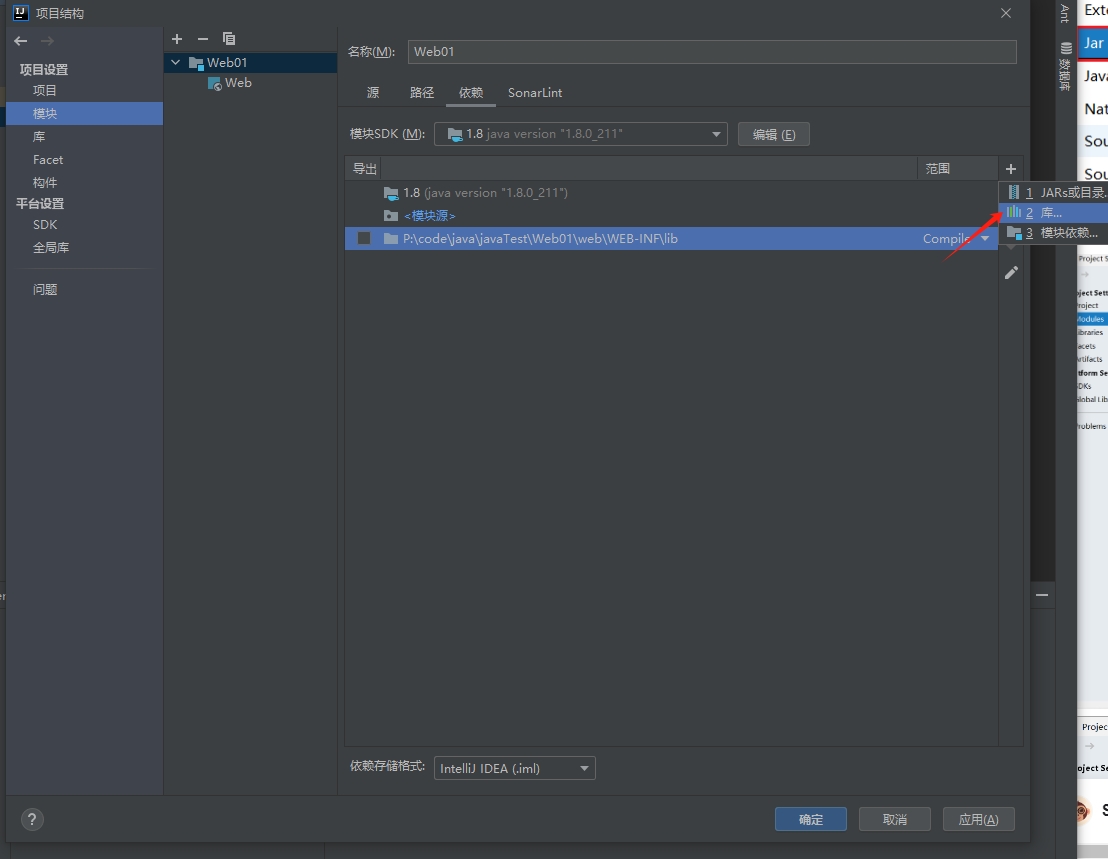Switch to the Dependencies (依赖) tab
Viewport: 1108px width, 859px height.
click(x=471, y=93)
